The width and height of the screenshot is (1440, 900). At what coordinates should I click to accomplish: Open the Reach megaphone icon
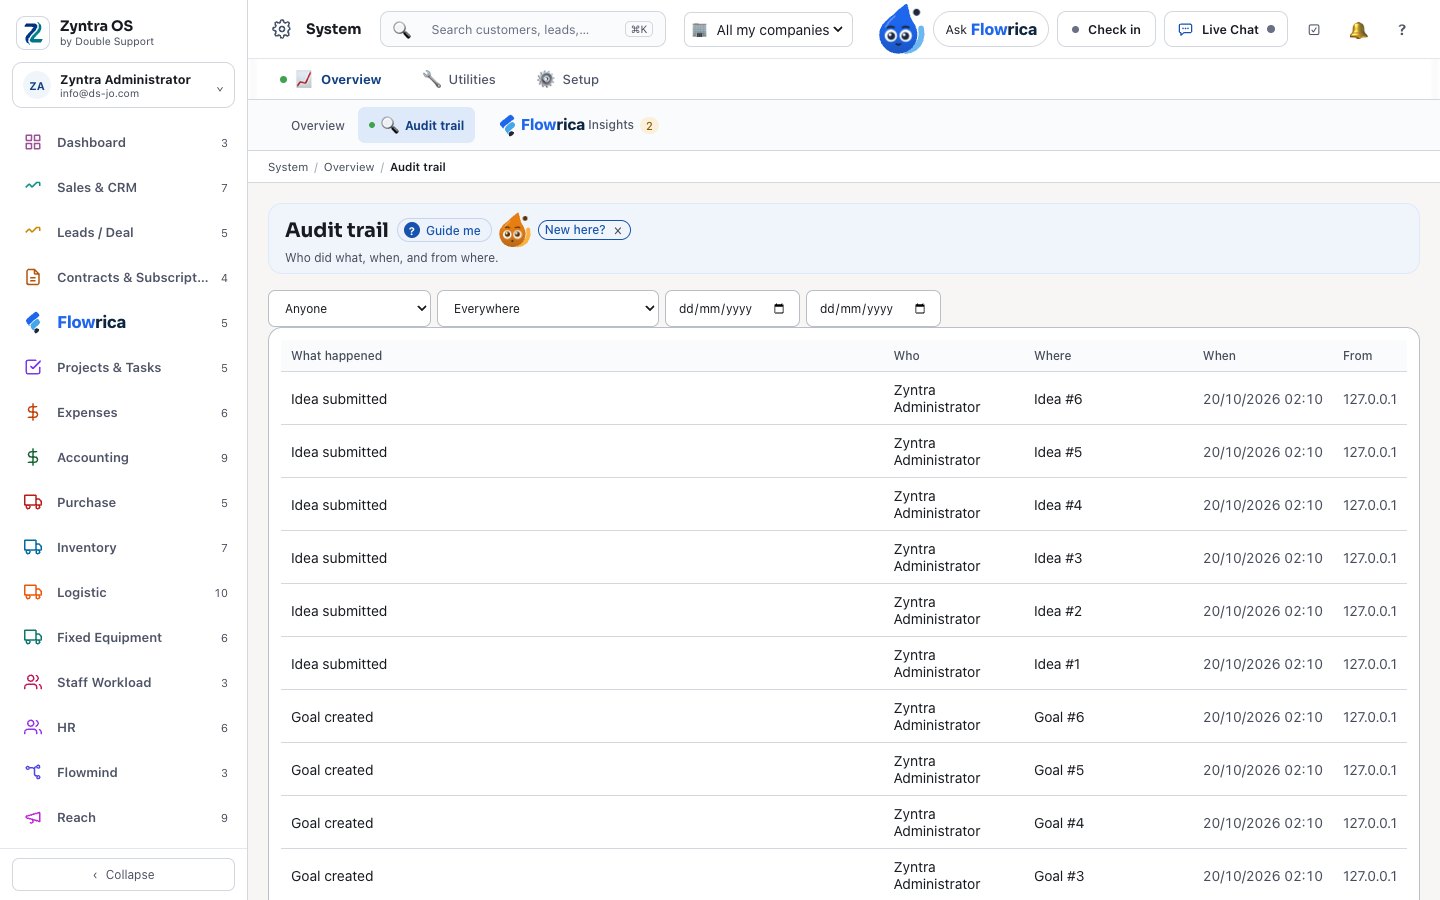tap(33, 818)
